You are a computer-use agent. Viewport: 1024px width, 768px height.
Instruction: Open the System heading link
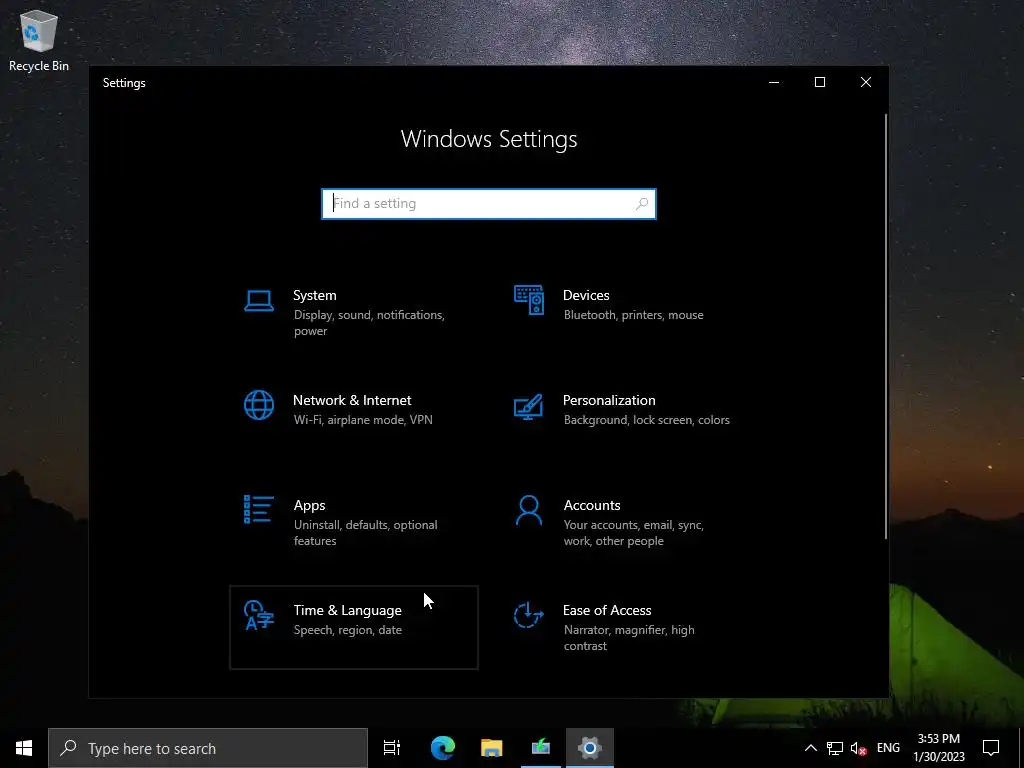pyautogui.click(x=315, y=295)
